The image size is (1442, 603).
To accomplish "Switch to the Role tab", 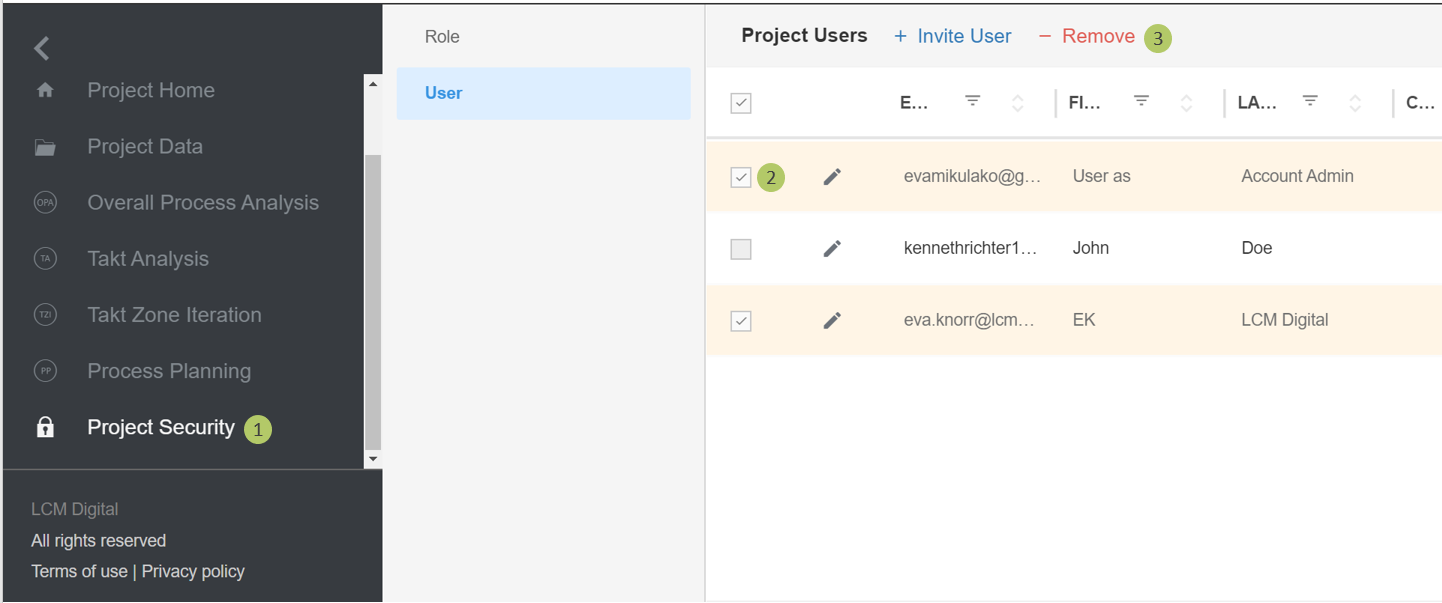I will coord(442,37).
